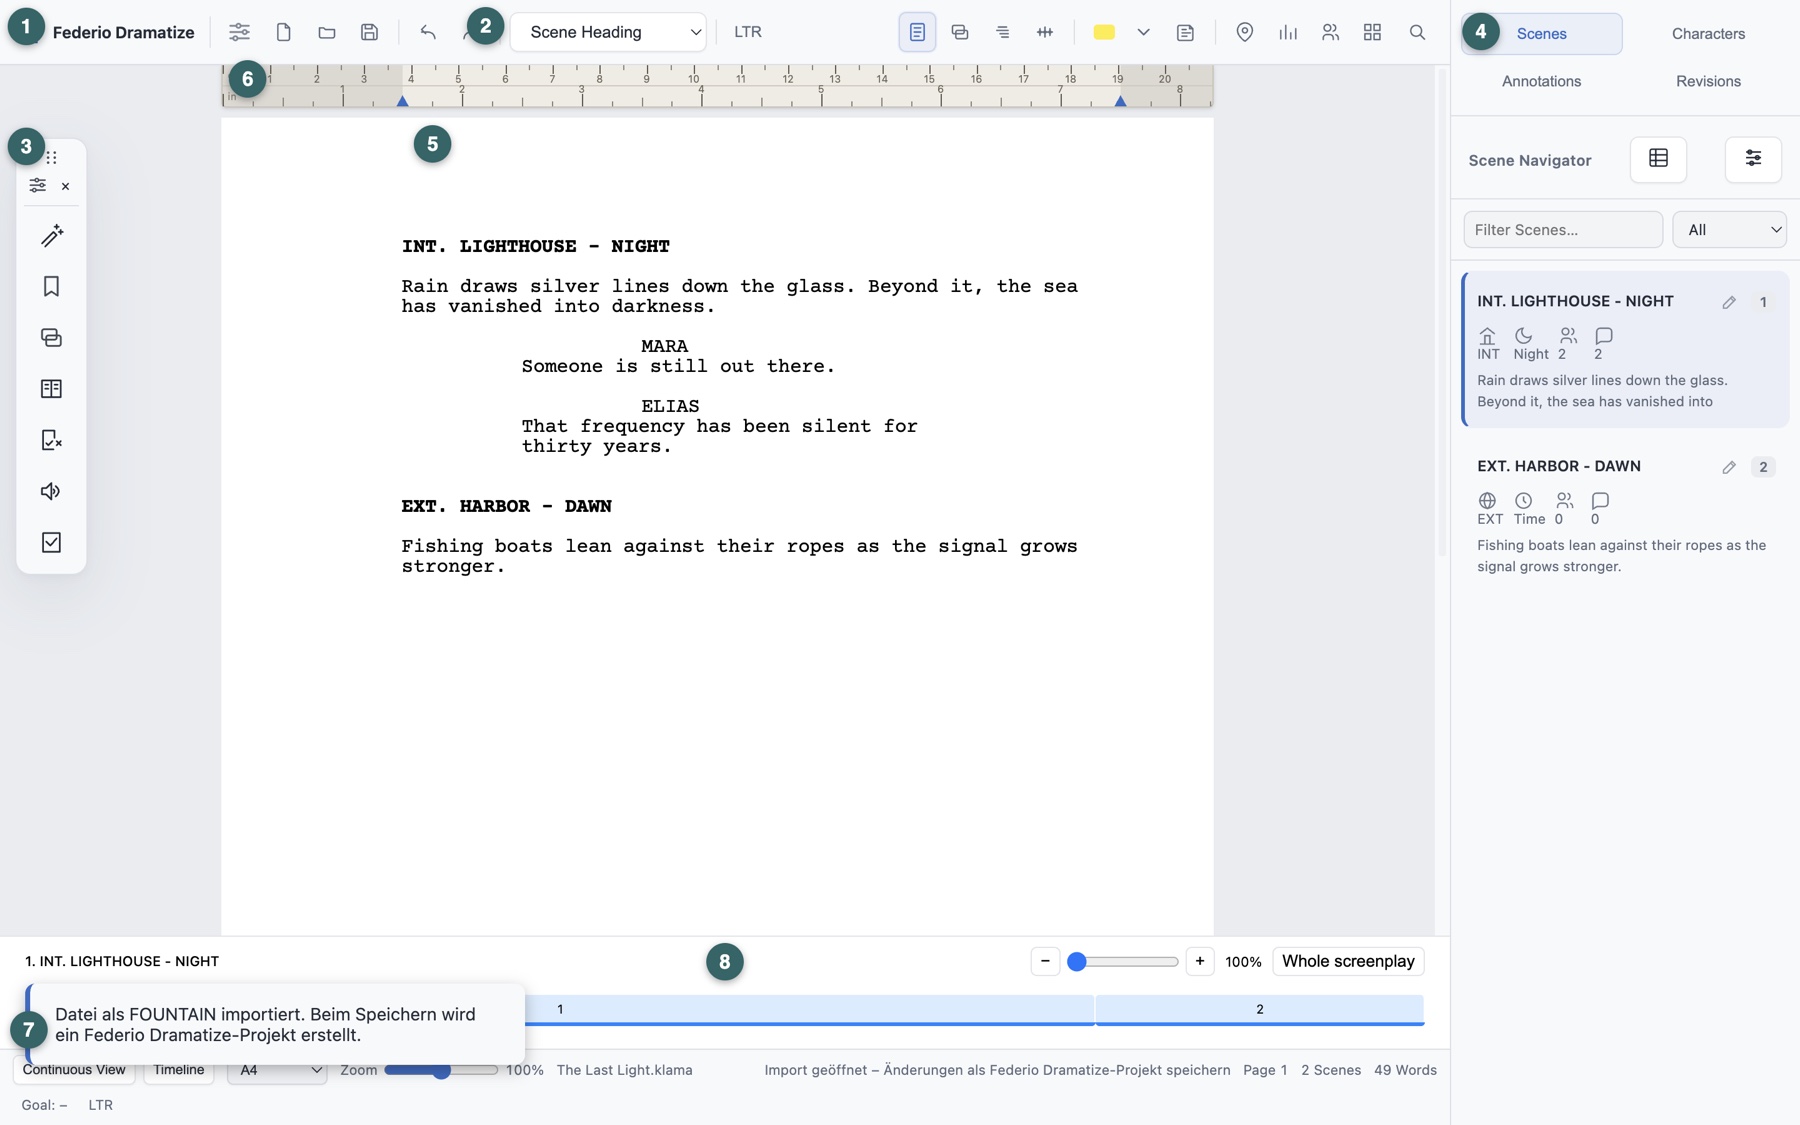The height and width of the screenshot is (1125, 1800).
Task: Close the floating toolbar with the X button
Action: tap(66, 186)
